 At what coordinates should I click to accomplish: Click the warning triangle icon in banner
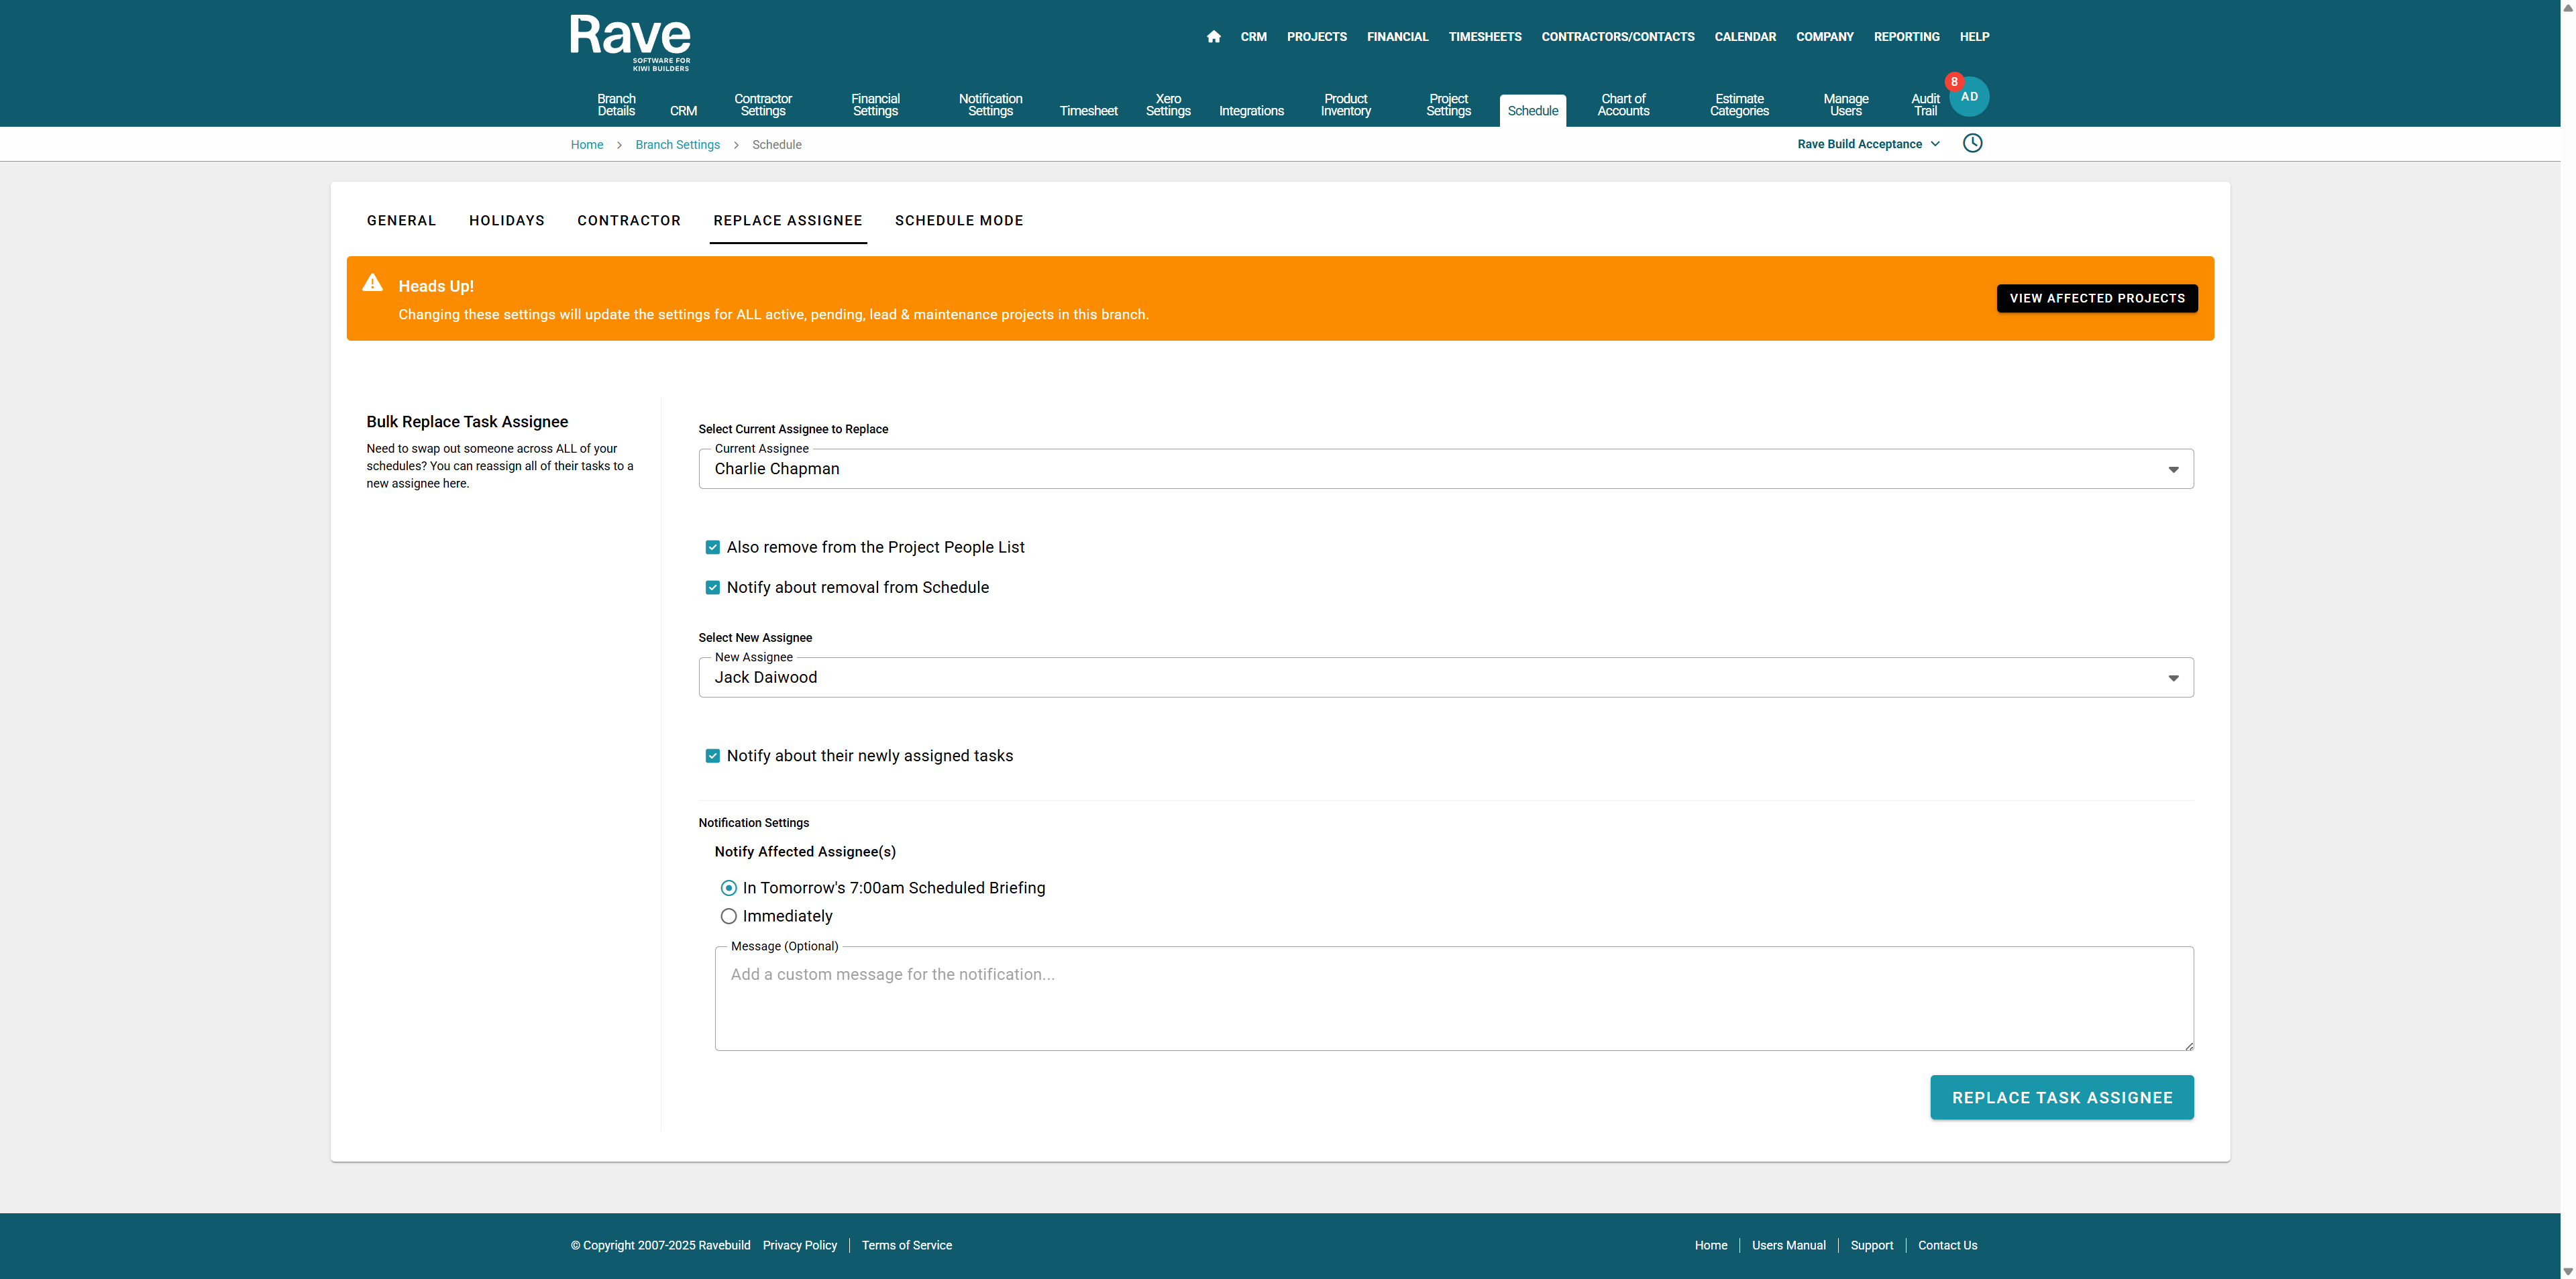373,283
